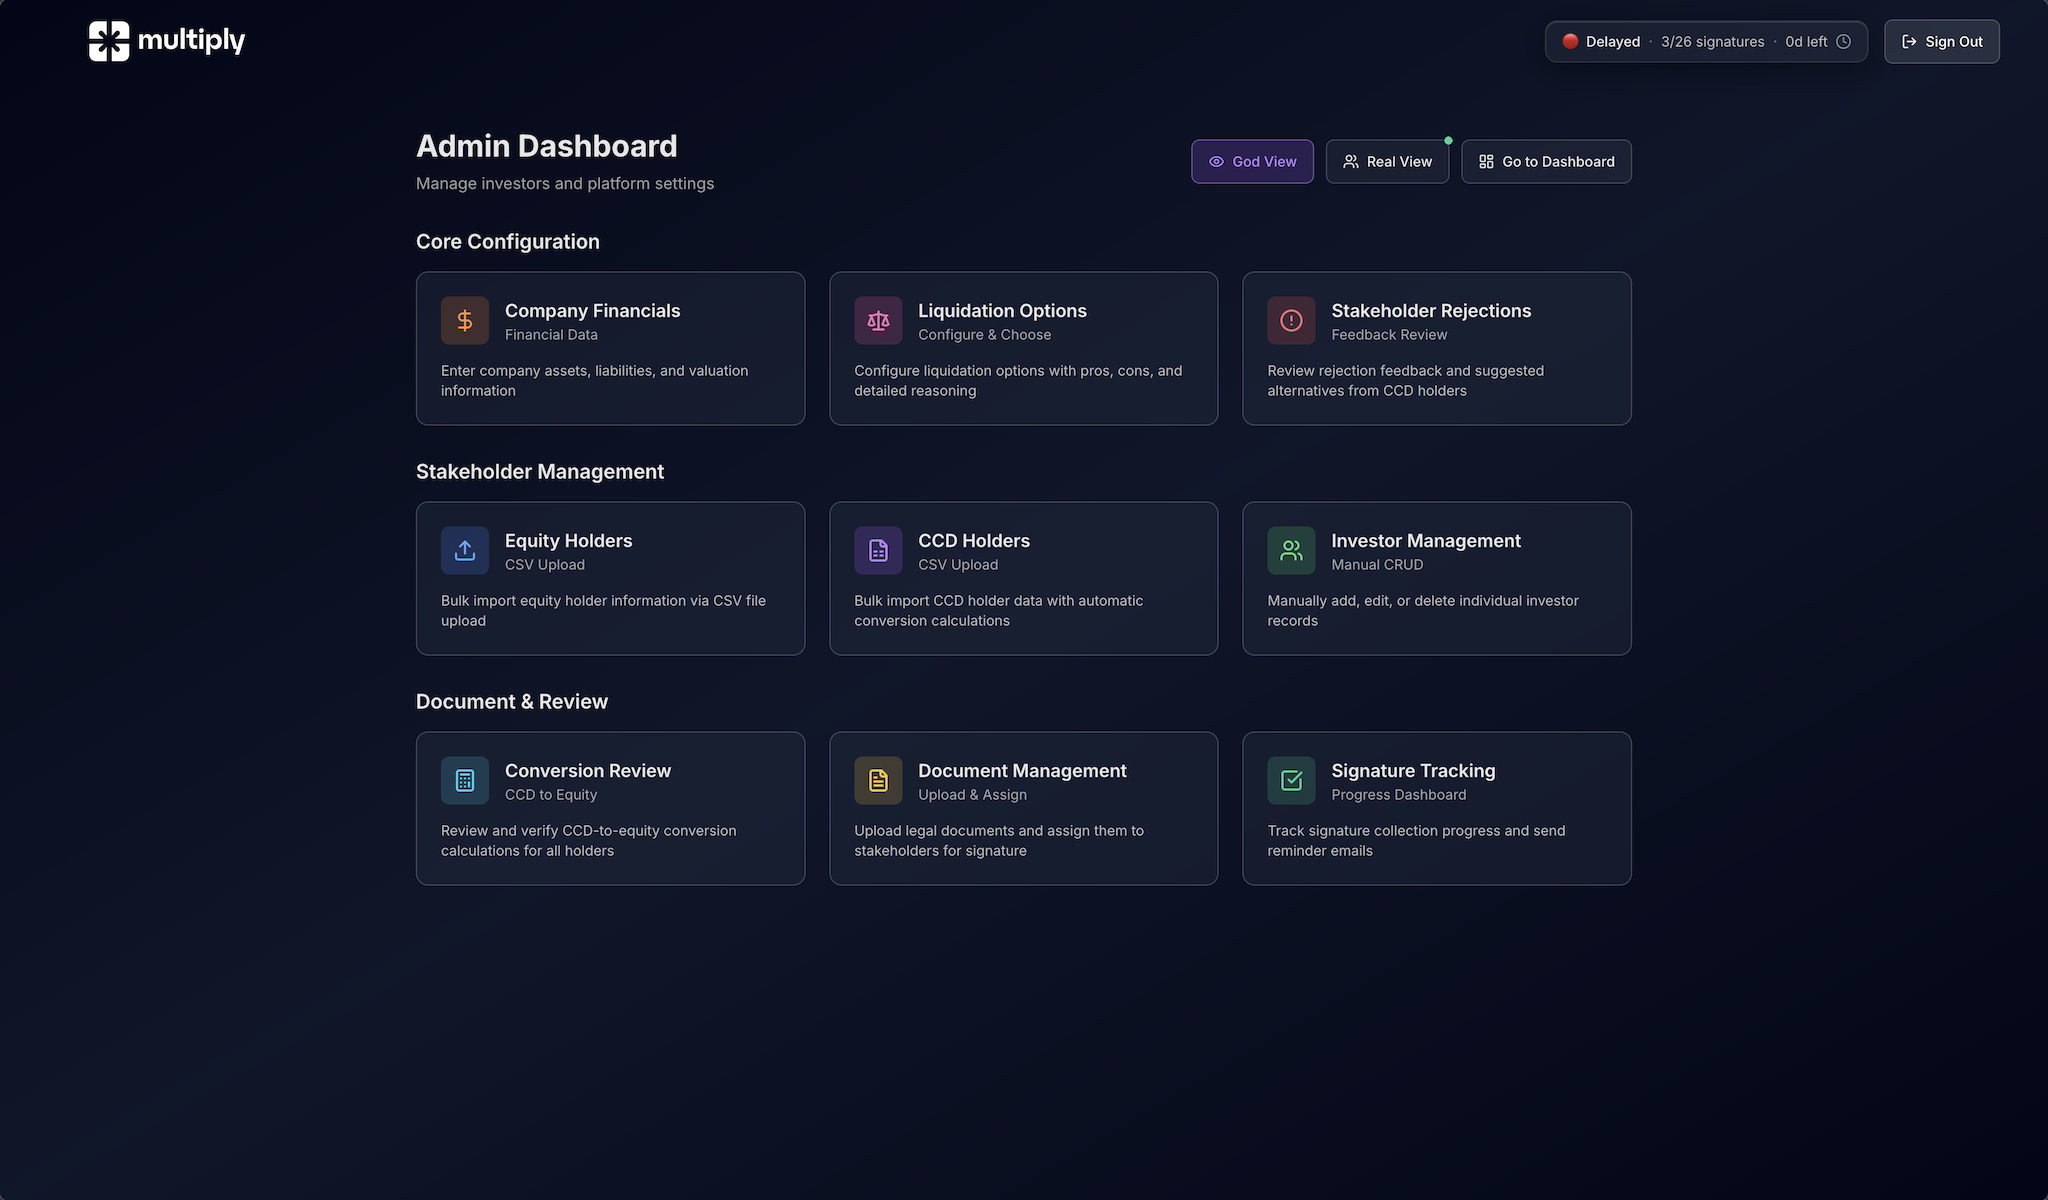Click the upload Equity Holders icon
2048x1200 pixels.
click(465, 551)
